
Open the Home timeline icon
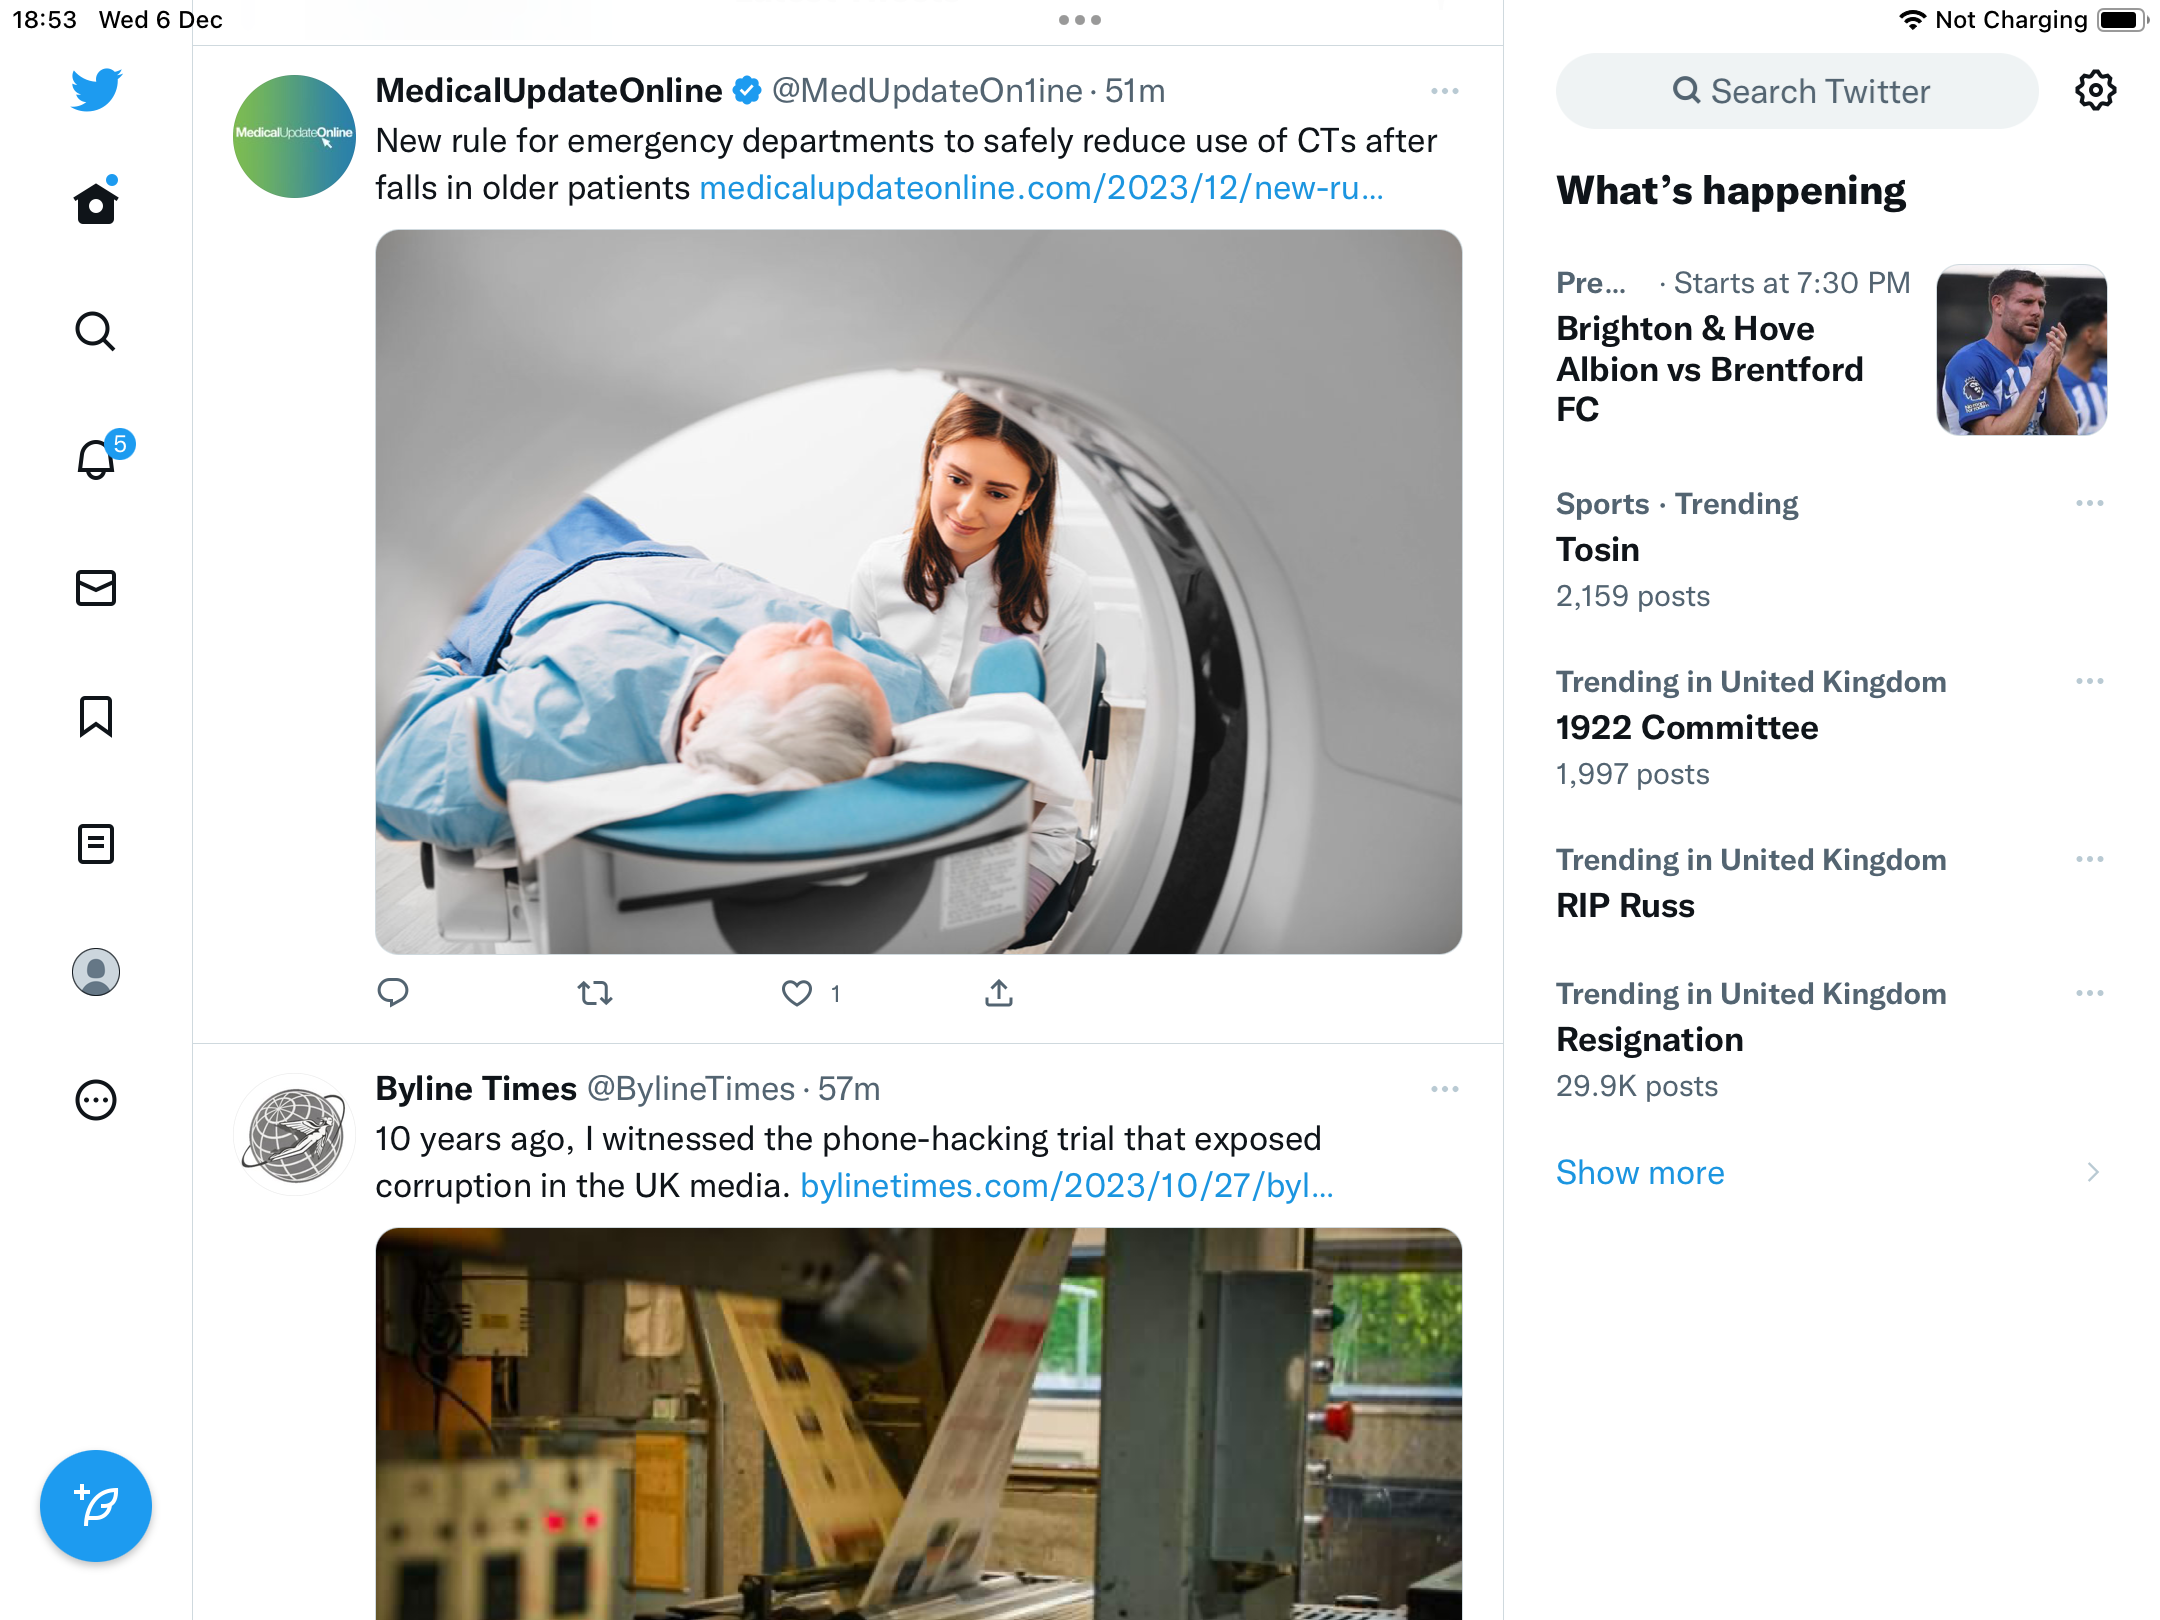[96, 201]
